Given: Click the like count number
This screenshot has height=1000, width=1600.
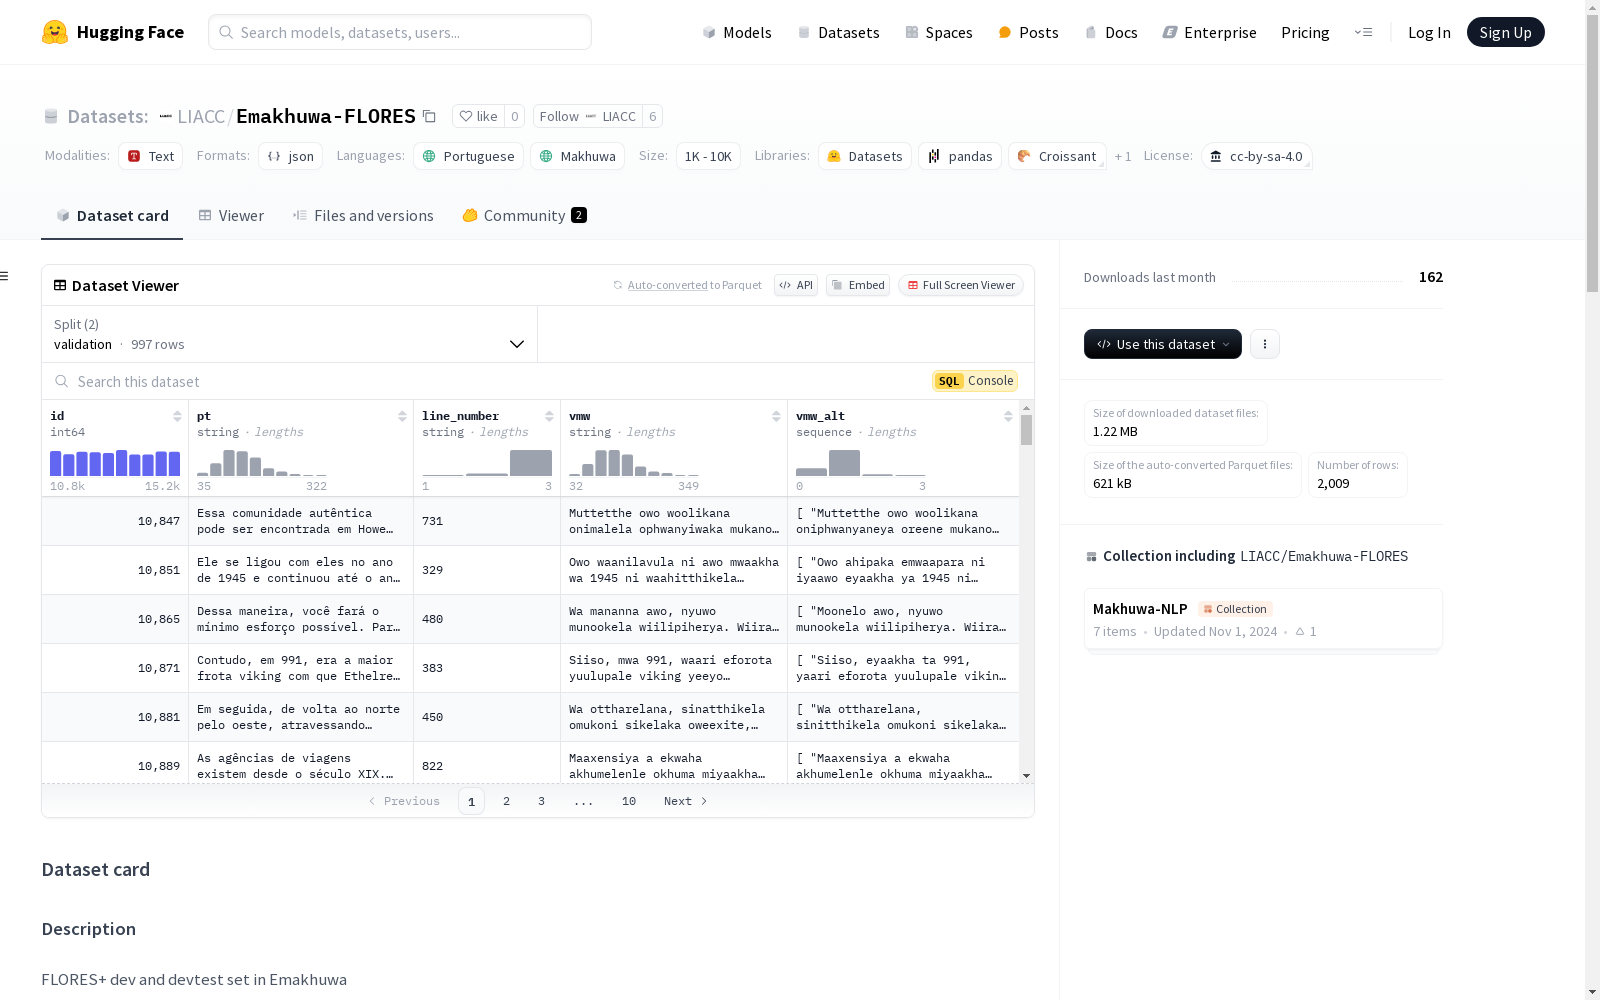Looking at the screenshot, I should coord(515,116).
